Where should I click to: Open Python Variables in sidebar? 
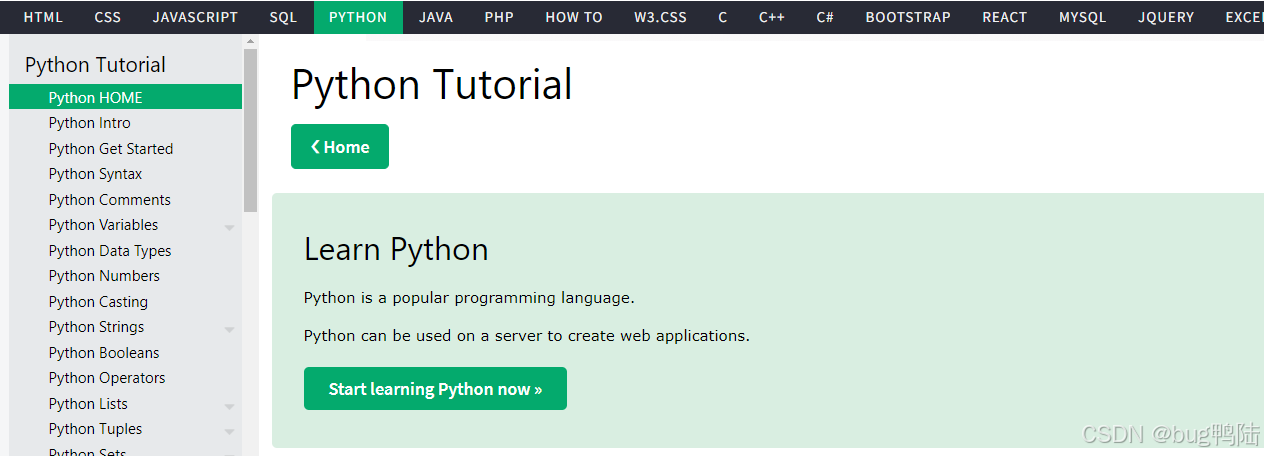(103, 225)
